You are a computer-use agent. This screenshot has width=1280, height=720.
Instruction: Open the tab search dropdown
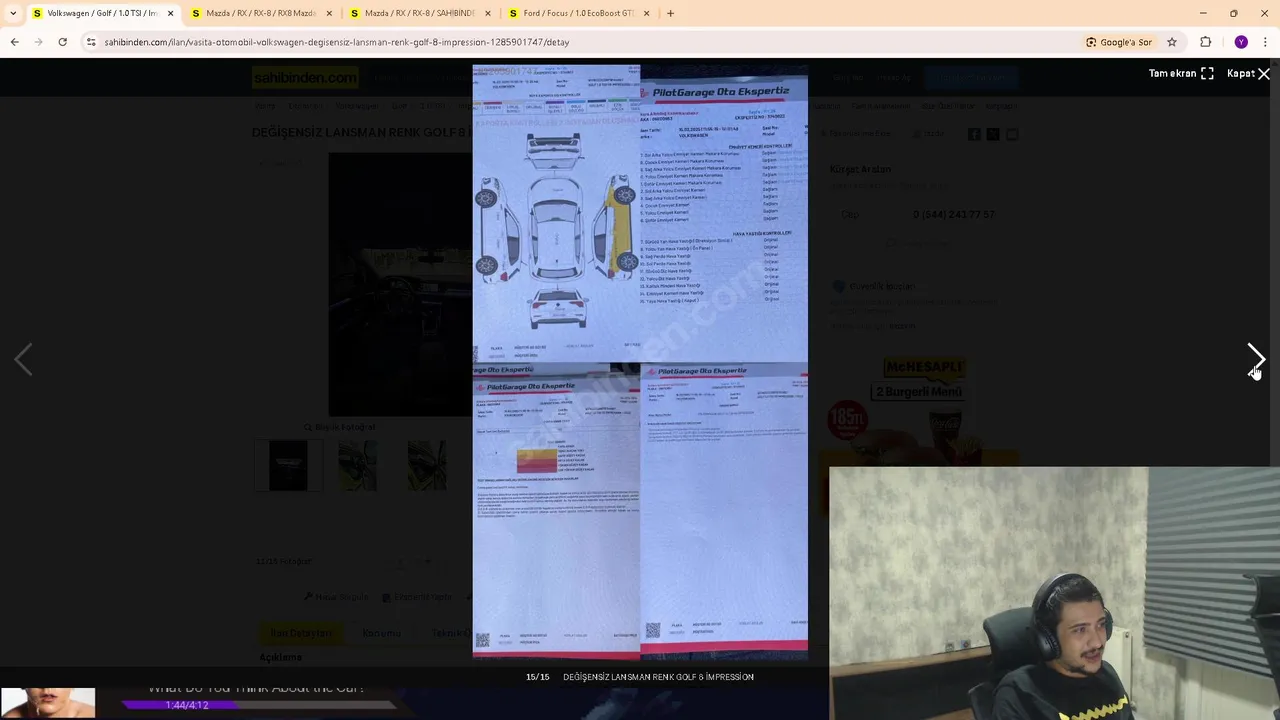click(x=12, y=13)
